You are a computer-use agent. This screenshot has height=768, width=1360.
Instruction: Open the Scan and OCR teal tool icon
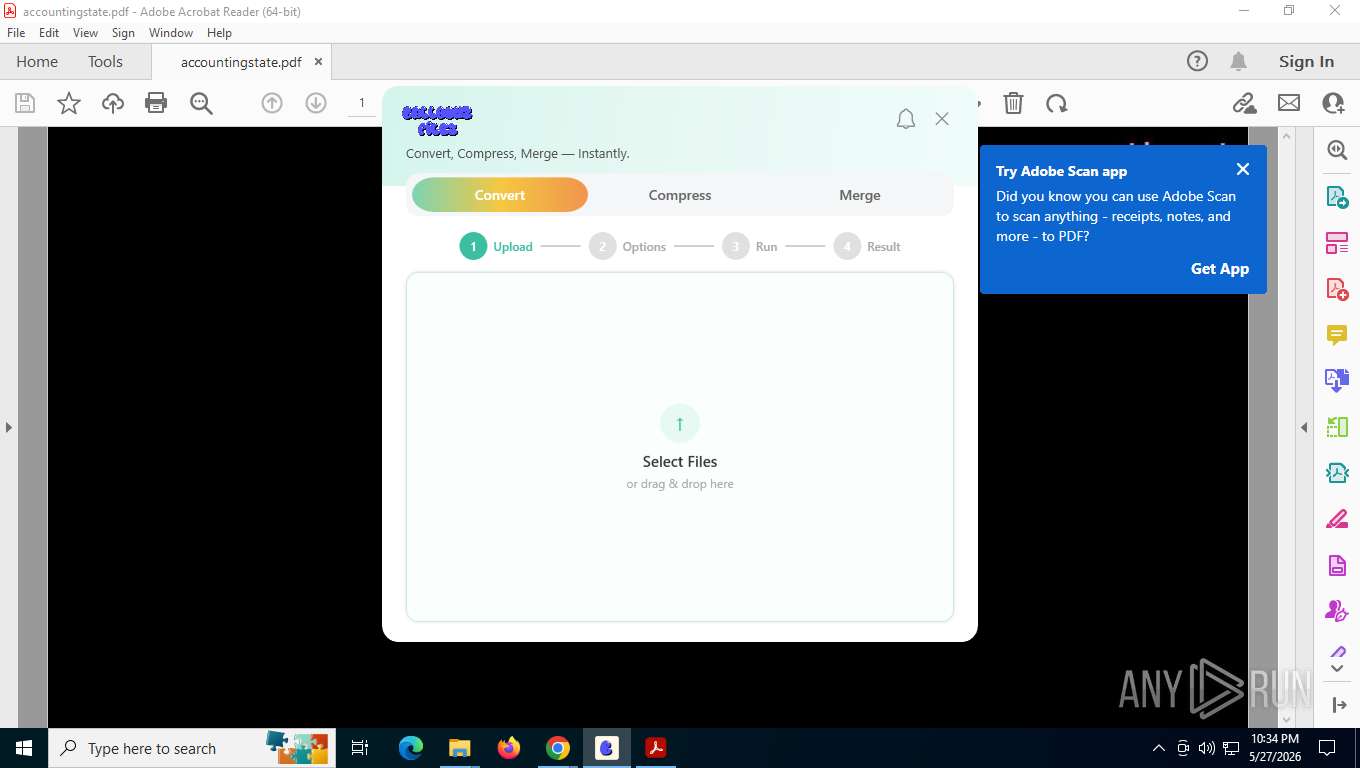click(1337, 473)
